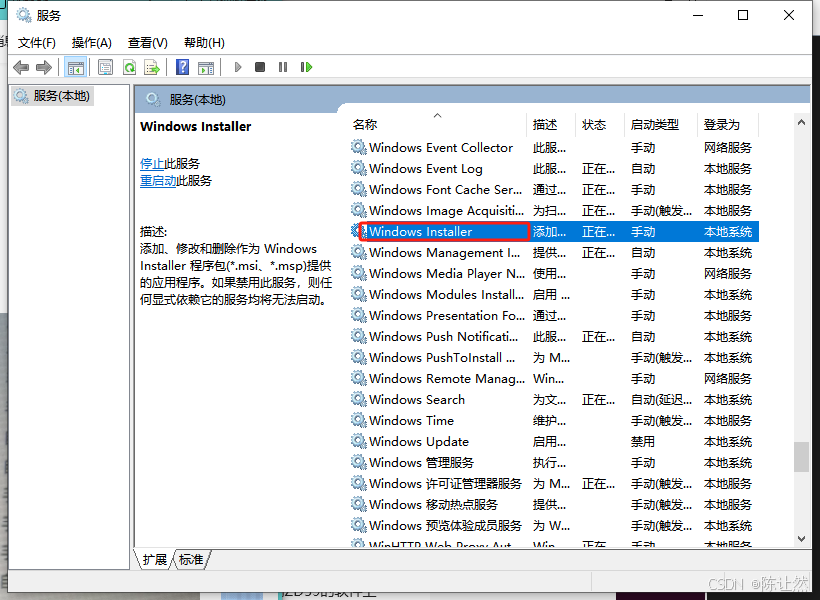Click gear icon of Windows Image Acquisition

coord(358,210)
